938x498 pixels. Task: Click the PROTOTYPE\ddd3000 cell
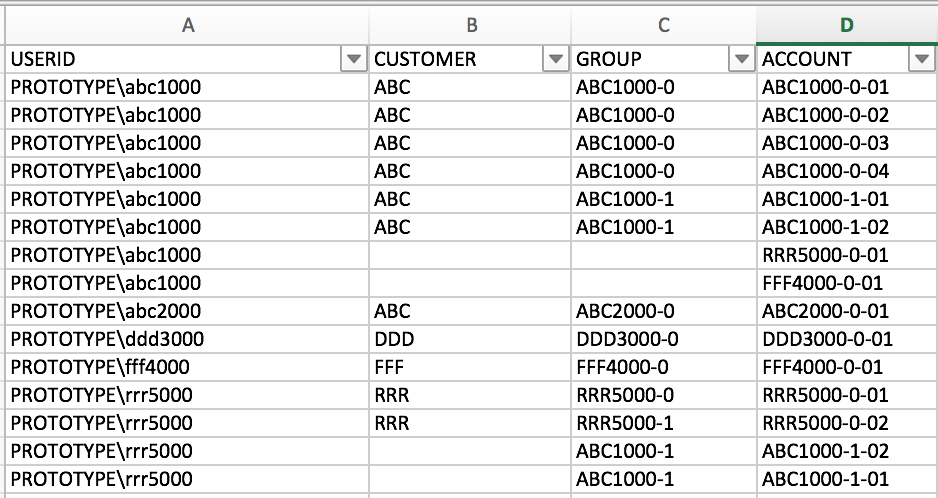pos(106,339)
